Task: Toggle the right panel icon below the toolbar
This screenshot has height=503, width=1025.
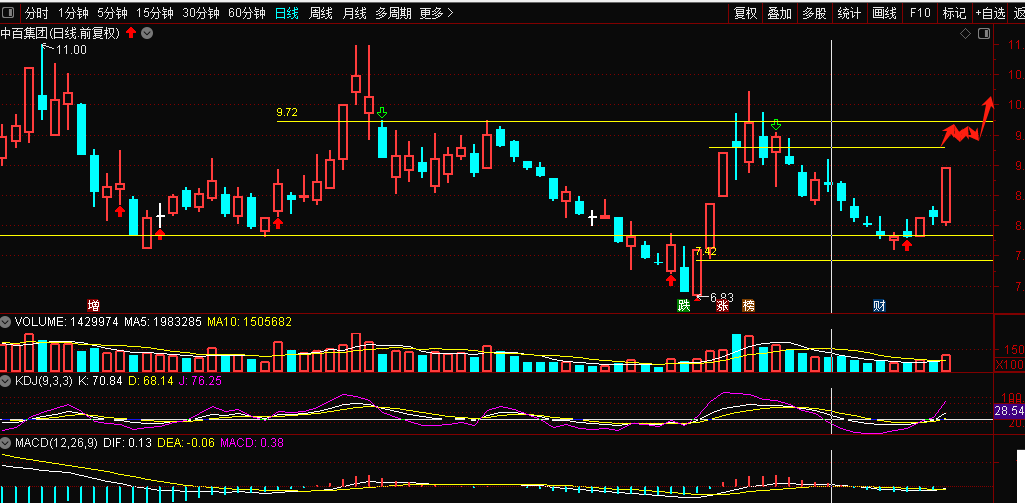Action: (x=984, y=33)
